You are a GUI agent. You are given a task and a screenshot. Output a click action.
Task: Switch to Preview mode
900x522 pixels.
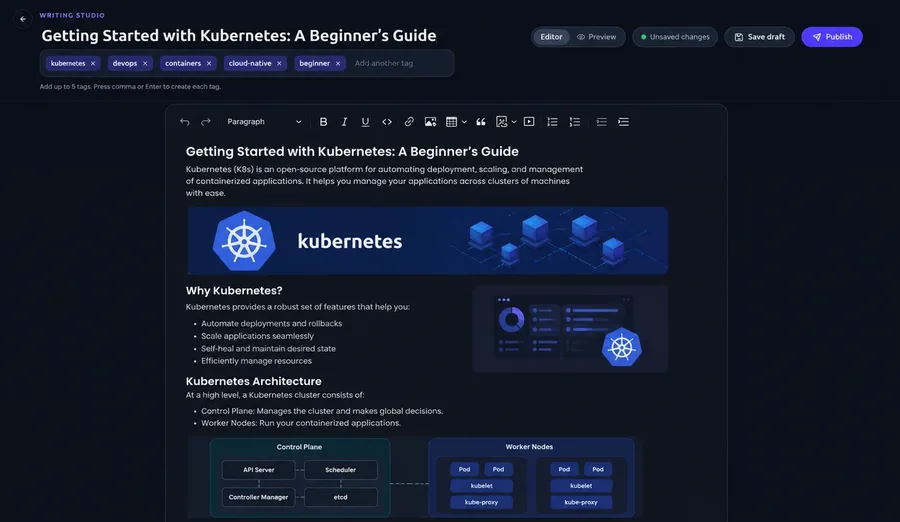(596, 37)
